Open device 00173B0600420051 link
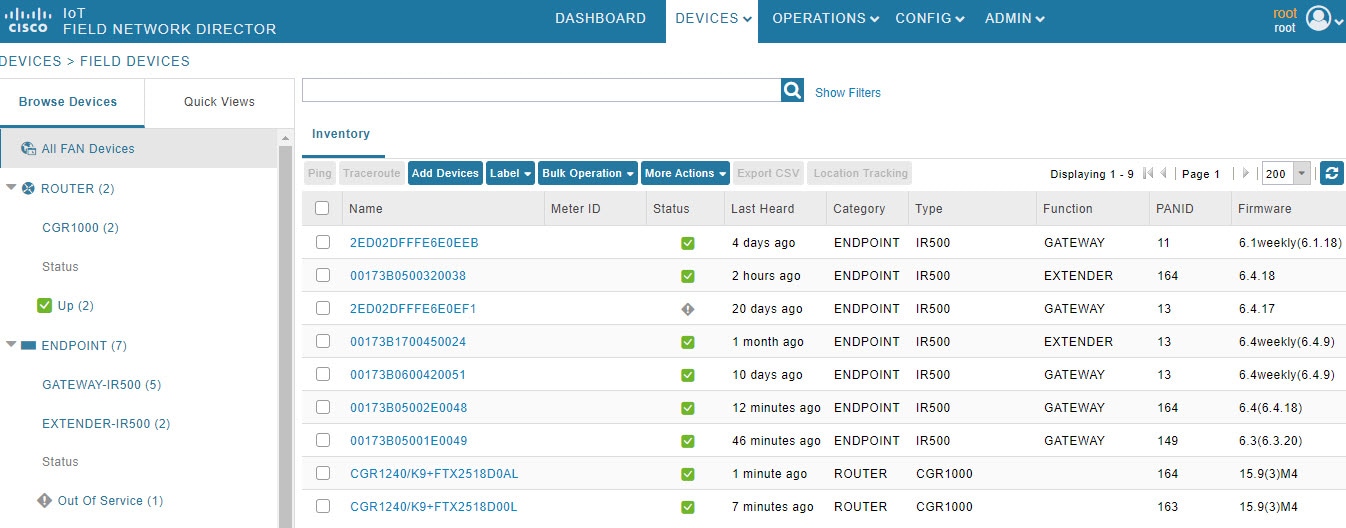This screenshot has height=528, width=1346. [408, 375]
